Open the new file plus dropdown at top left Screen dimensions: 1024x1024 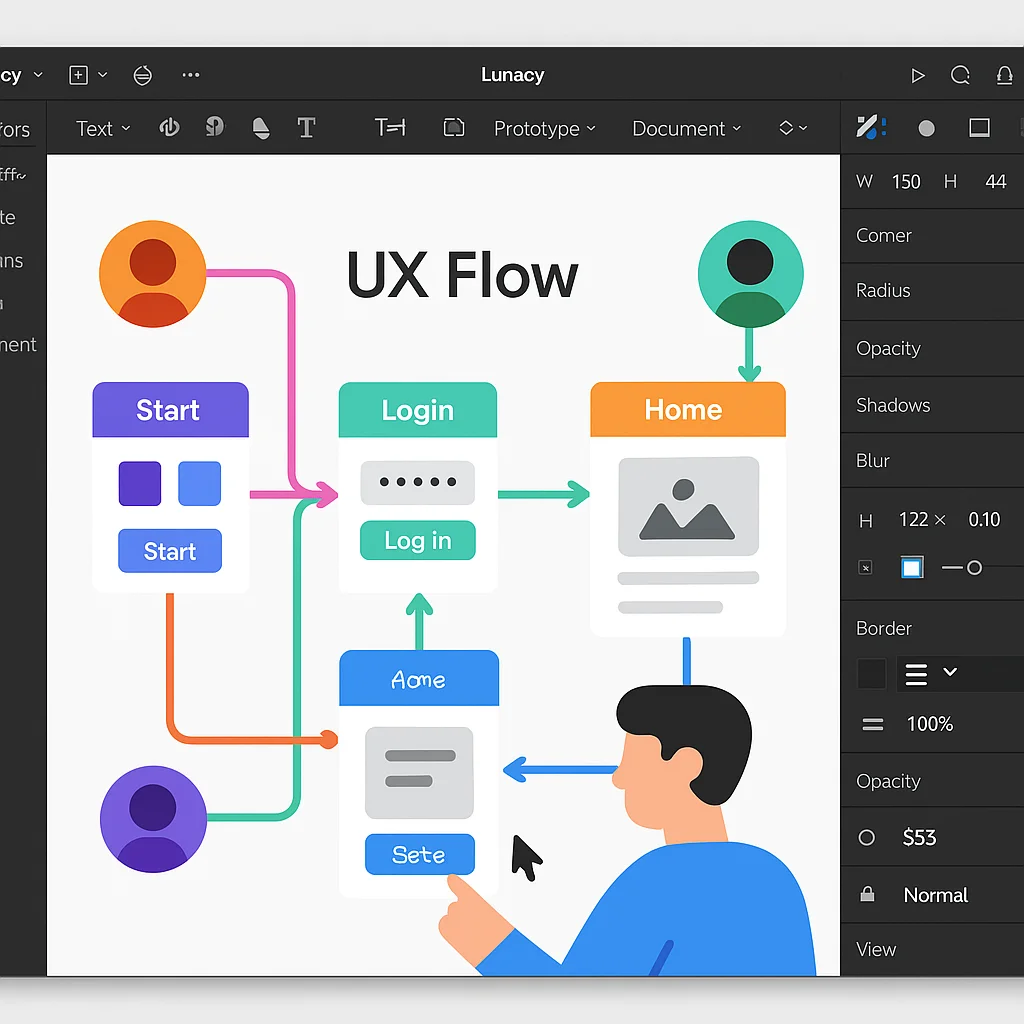(86, 75)
